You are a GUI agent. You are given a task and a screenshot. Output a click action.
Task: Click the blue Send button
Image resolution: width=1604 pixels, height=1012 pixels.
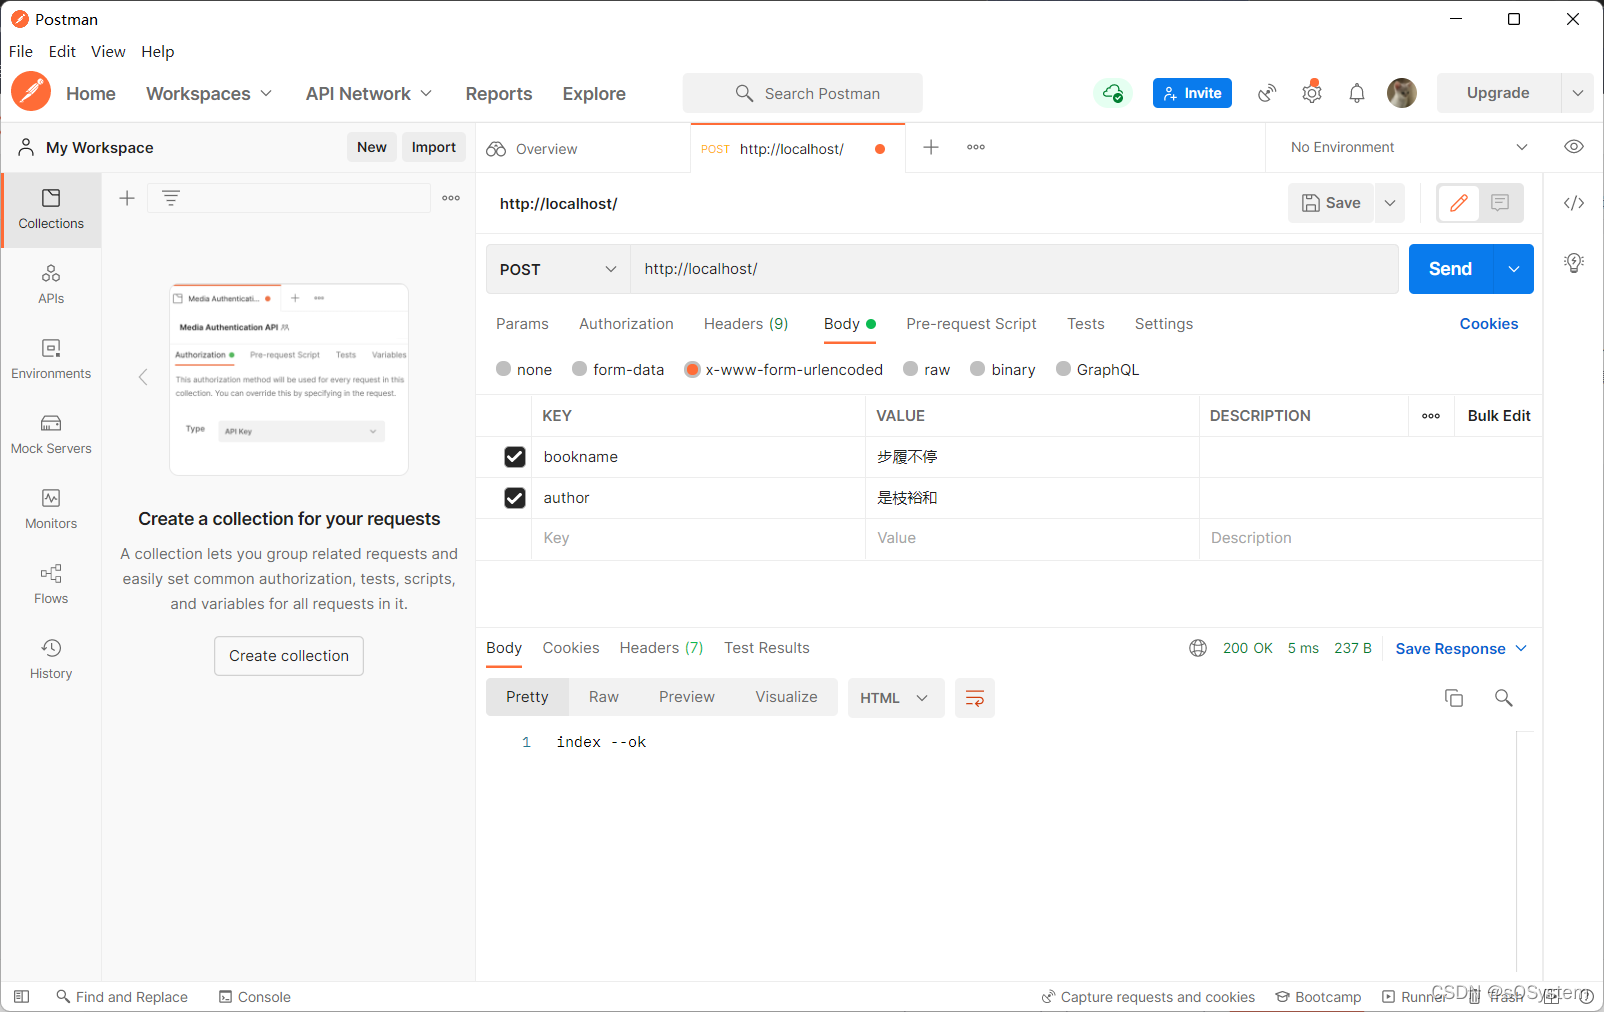[x=1450, y=269]
